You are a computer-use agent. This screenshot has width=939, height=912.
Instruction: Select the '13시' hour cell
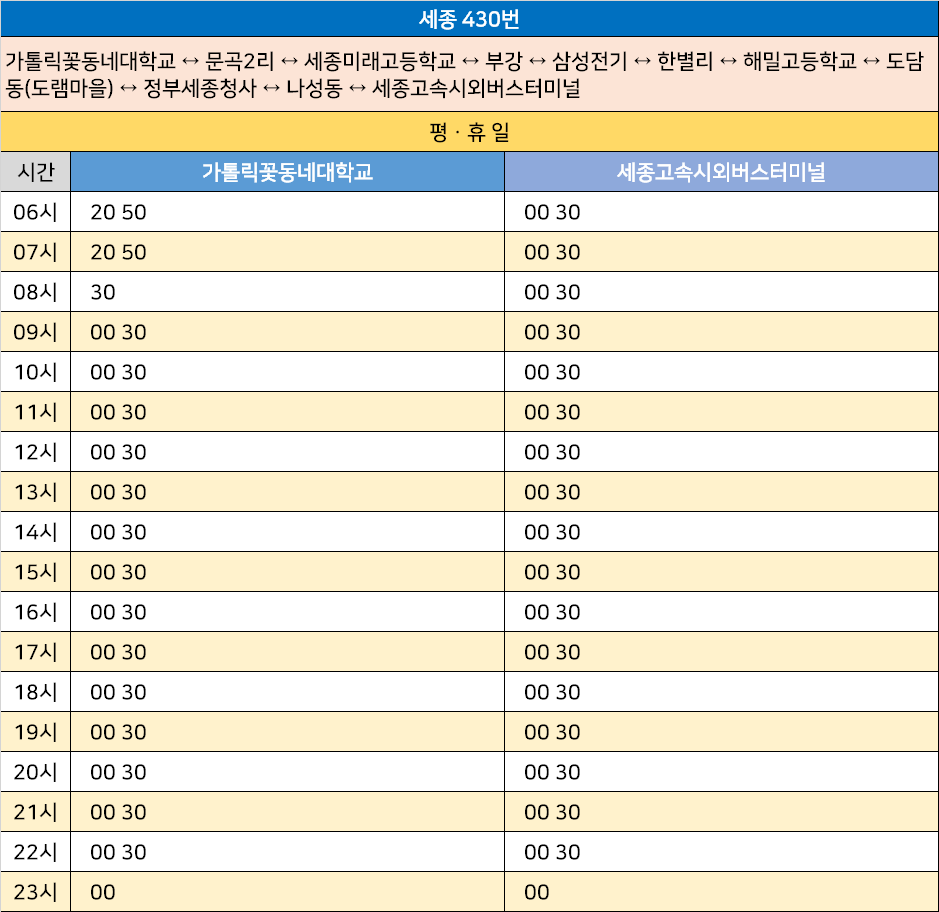(x=36, y=492)
